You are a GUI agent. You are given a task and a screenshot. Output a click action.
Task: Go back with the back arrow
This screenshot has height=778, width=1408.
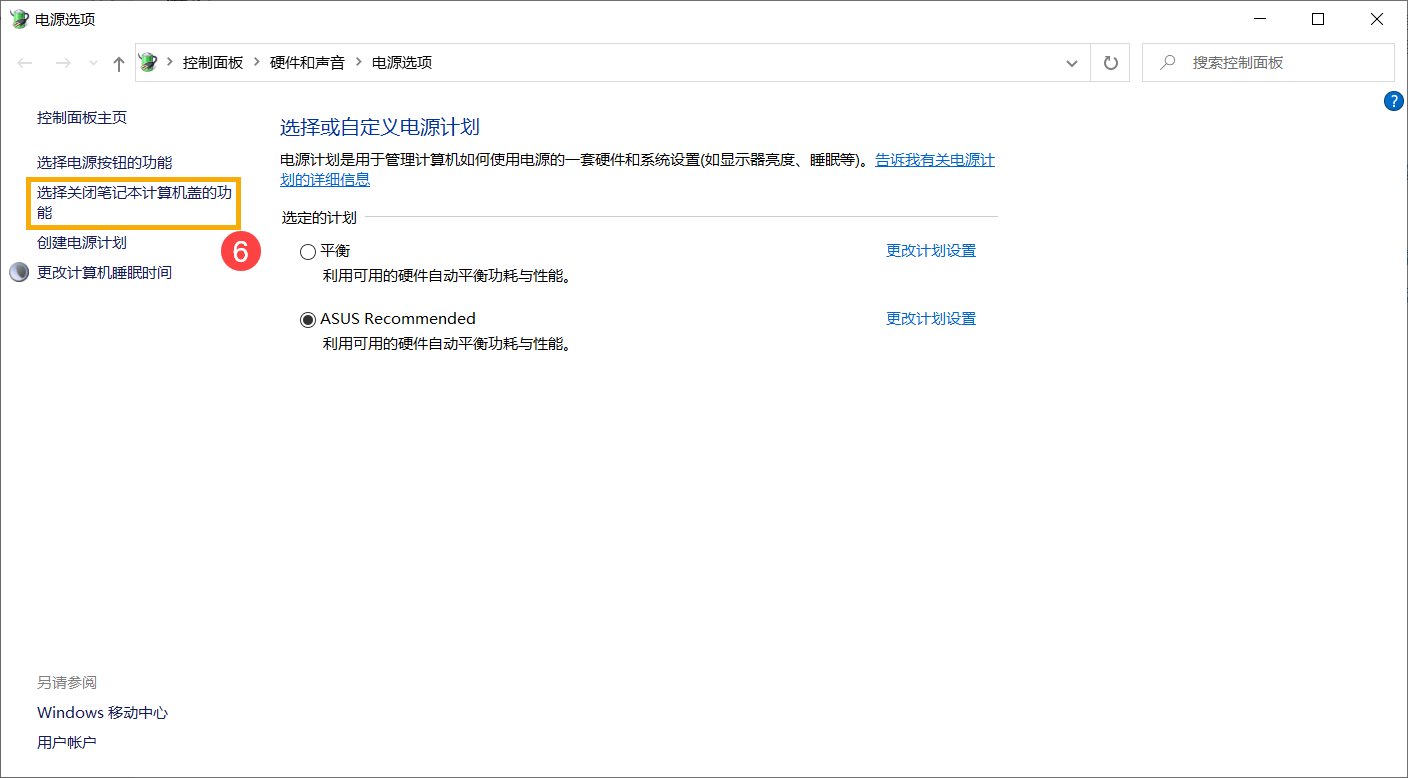point(26,63)
